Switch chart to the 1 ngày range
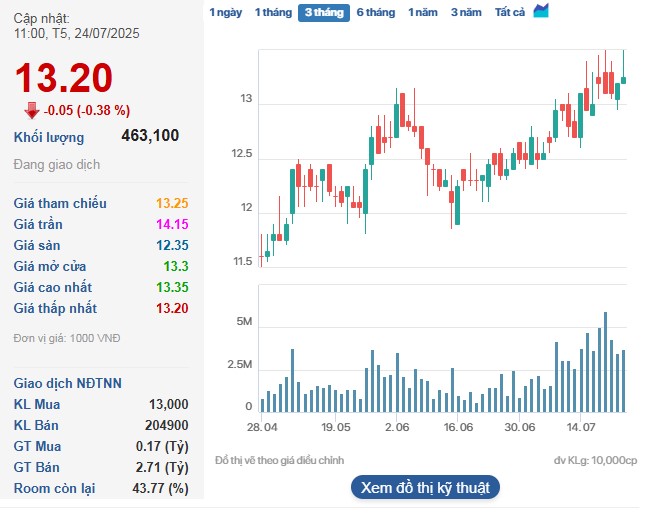 tap(225, 12)
